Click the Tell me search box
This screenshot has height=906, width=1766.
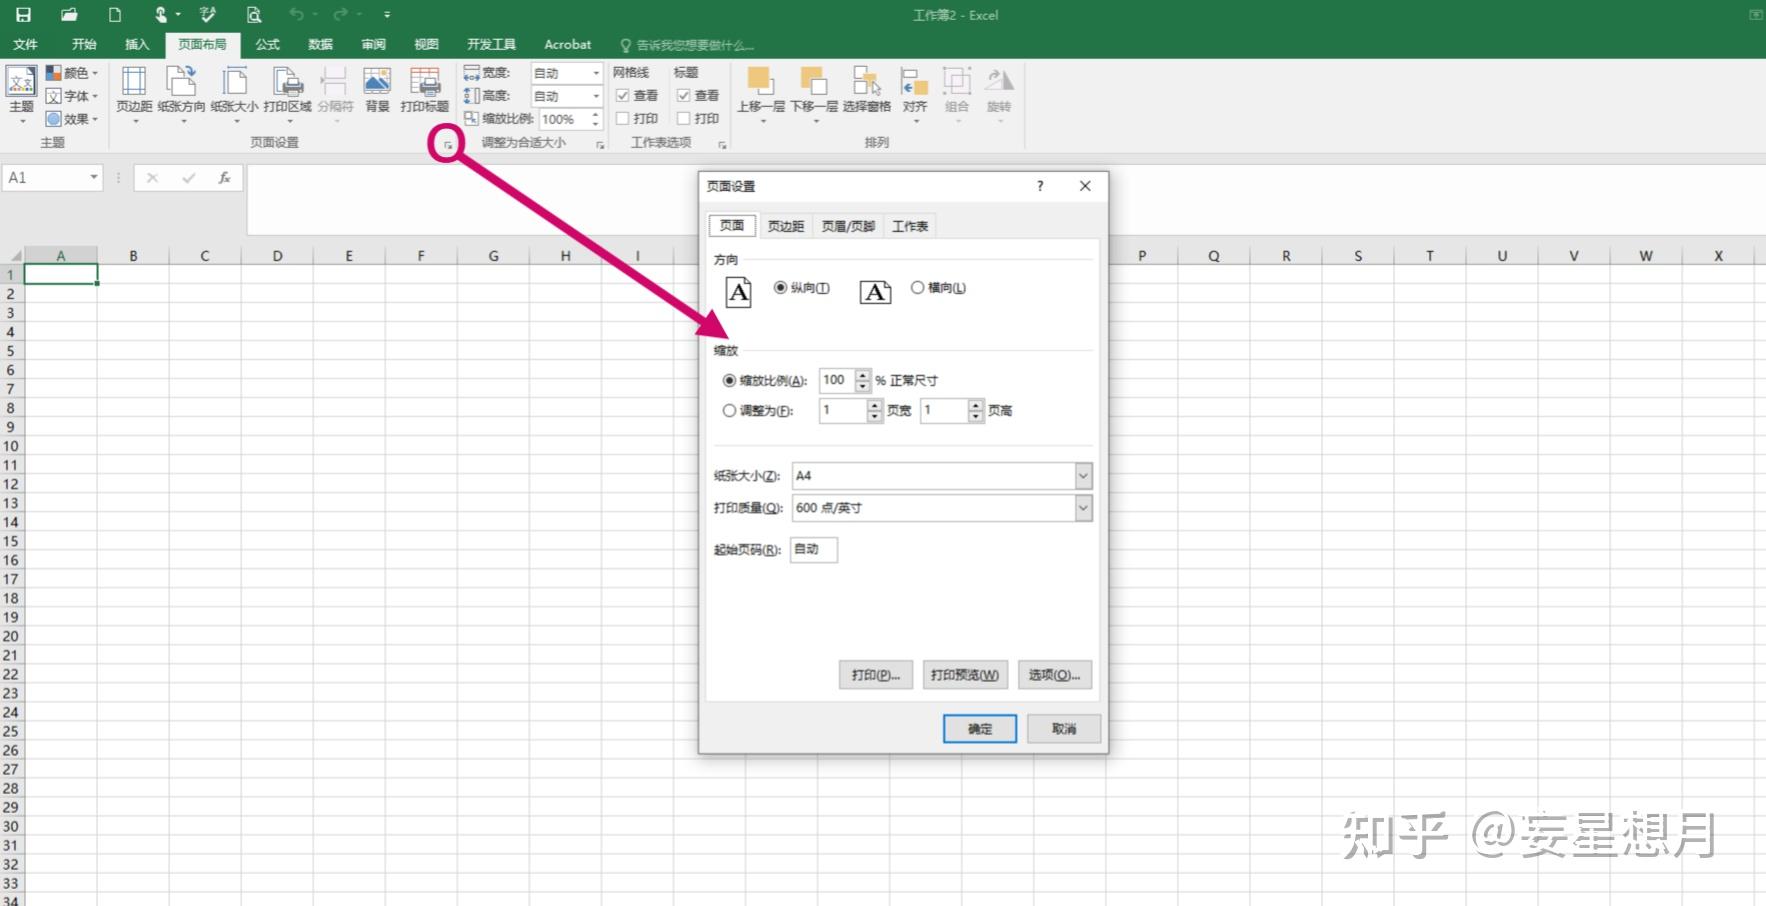coord(686,45)
